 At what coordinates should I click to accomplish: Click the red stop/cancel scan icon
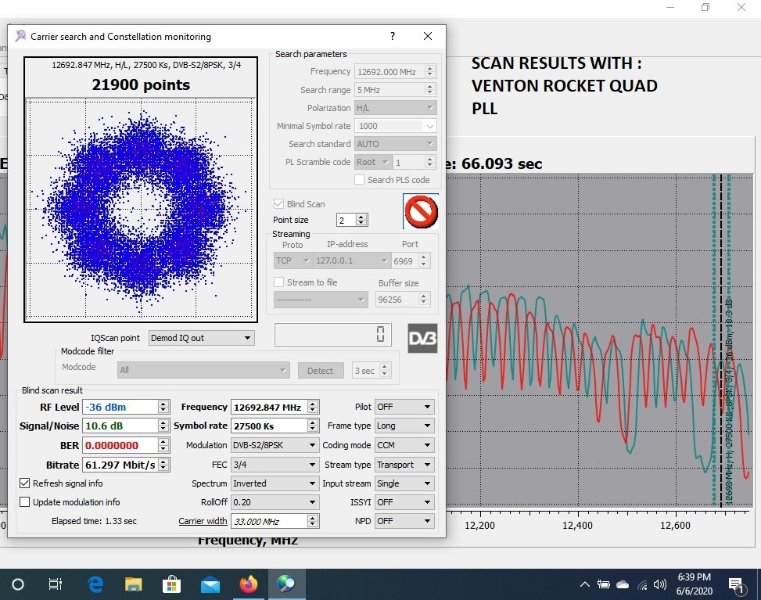point(421,211)
